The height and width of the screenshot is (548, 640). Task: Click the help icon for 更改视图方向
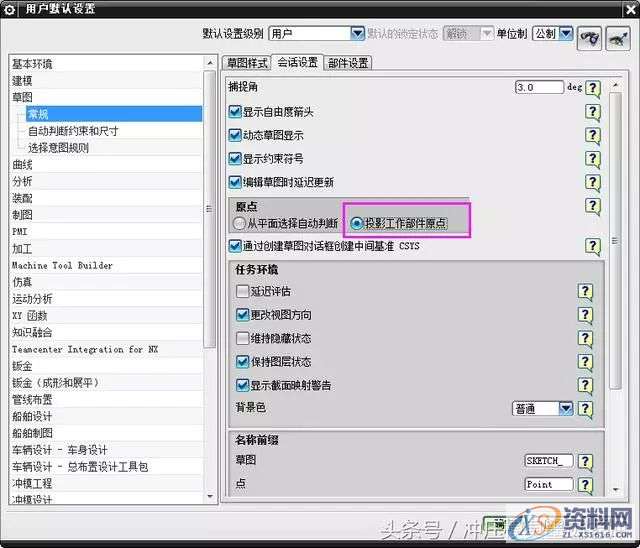(x=585, y=315)
